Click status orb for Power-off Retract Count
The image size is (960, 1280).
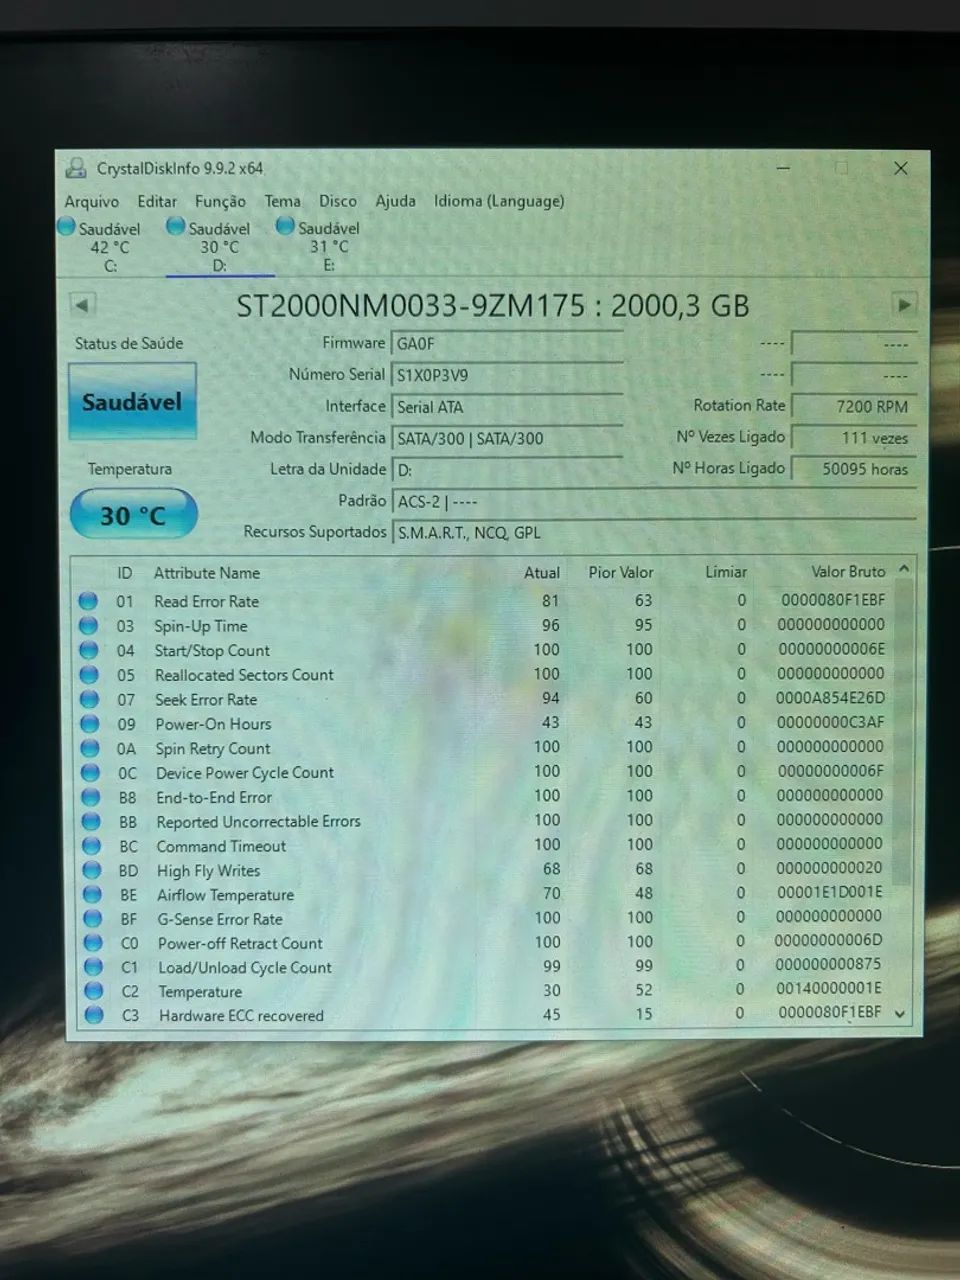click(94, 942)
